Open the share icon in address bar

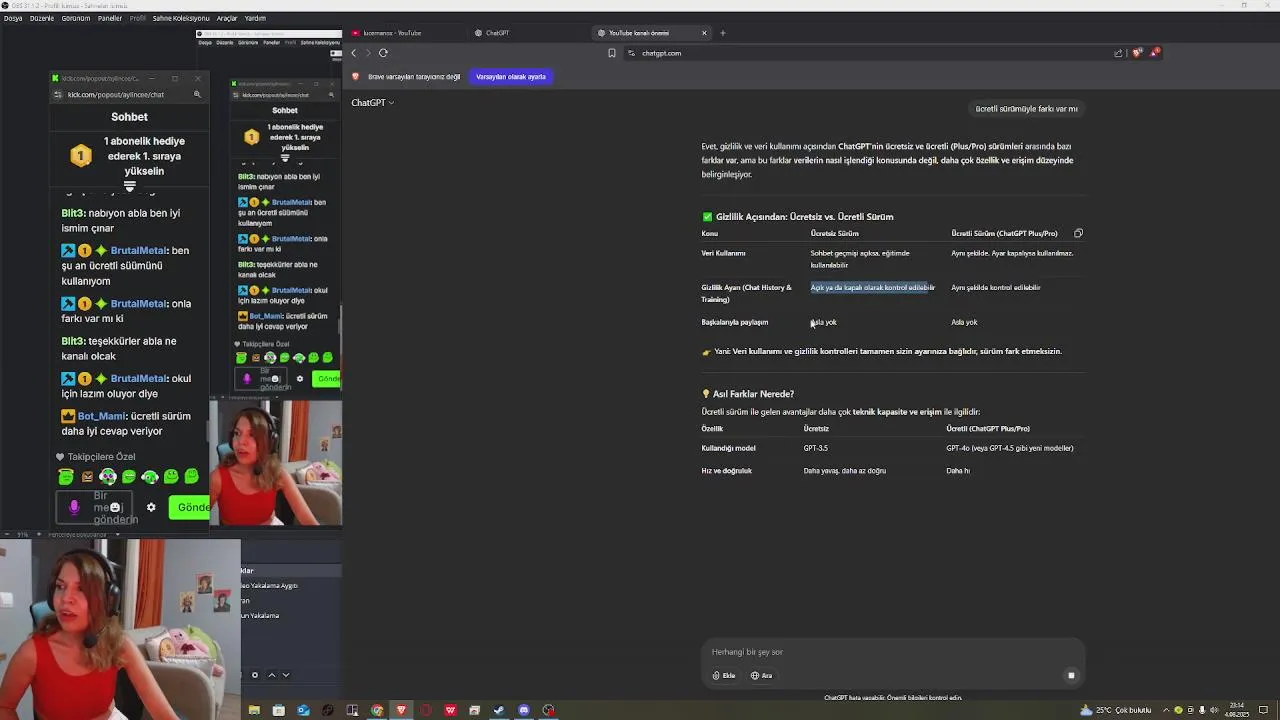tap(1118, 53)
